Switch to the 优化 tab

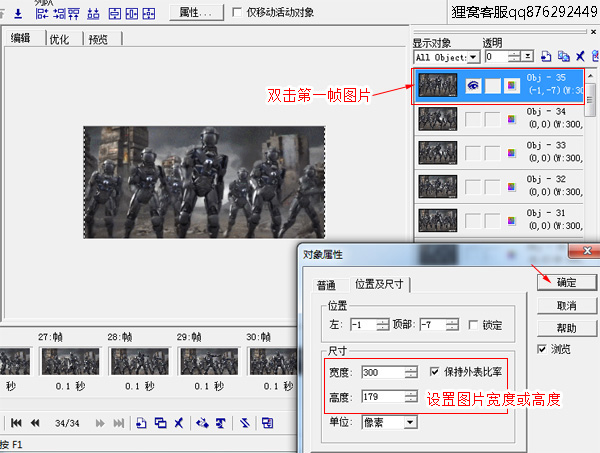(60, 39)
